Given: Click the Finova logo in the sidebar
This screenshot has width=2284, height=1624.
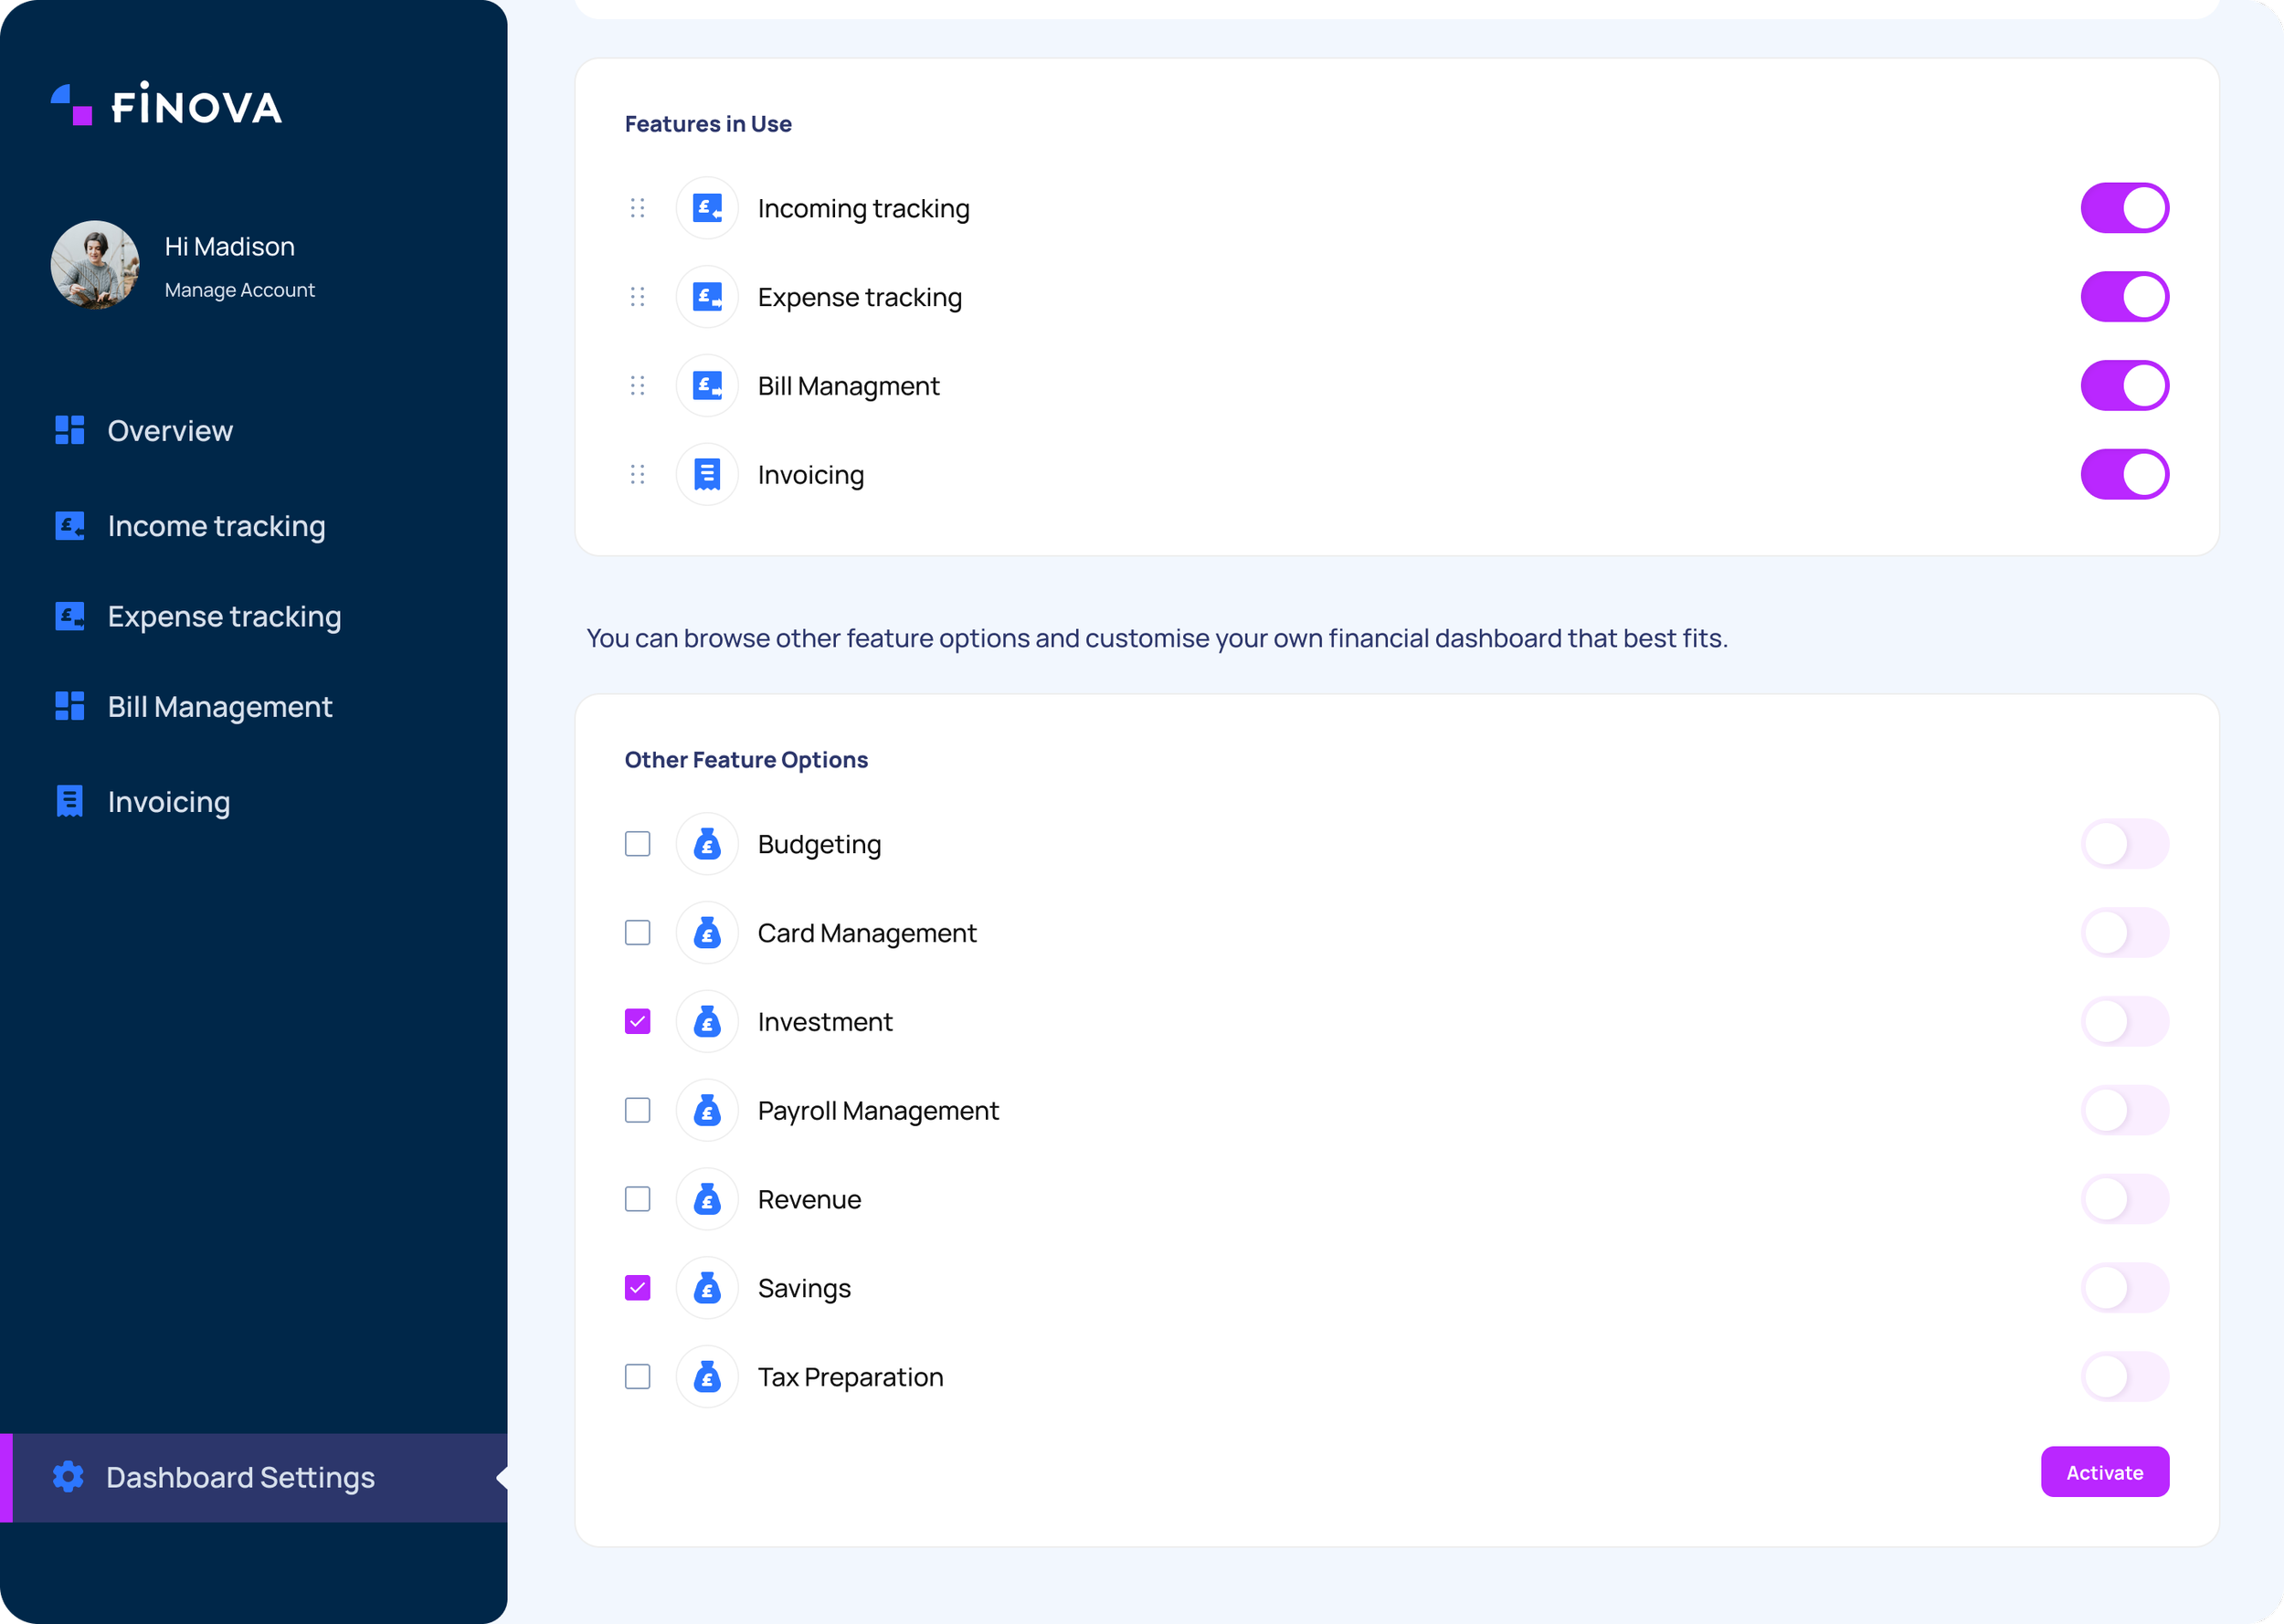Looking at the screenshot, I should [x=166, y=105].
